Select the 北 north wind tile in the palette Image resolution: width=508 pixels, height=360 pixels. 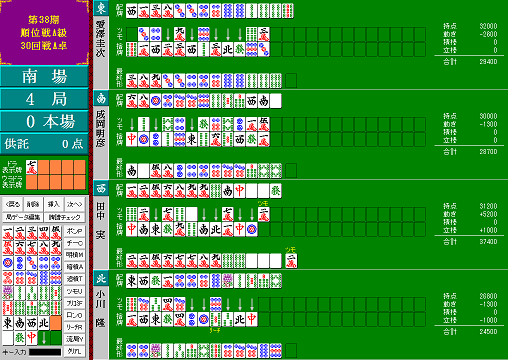44,323
